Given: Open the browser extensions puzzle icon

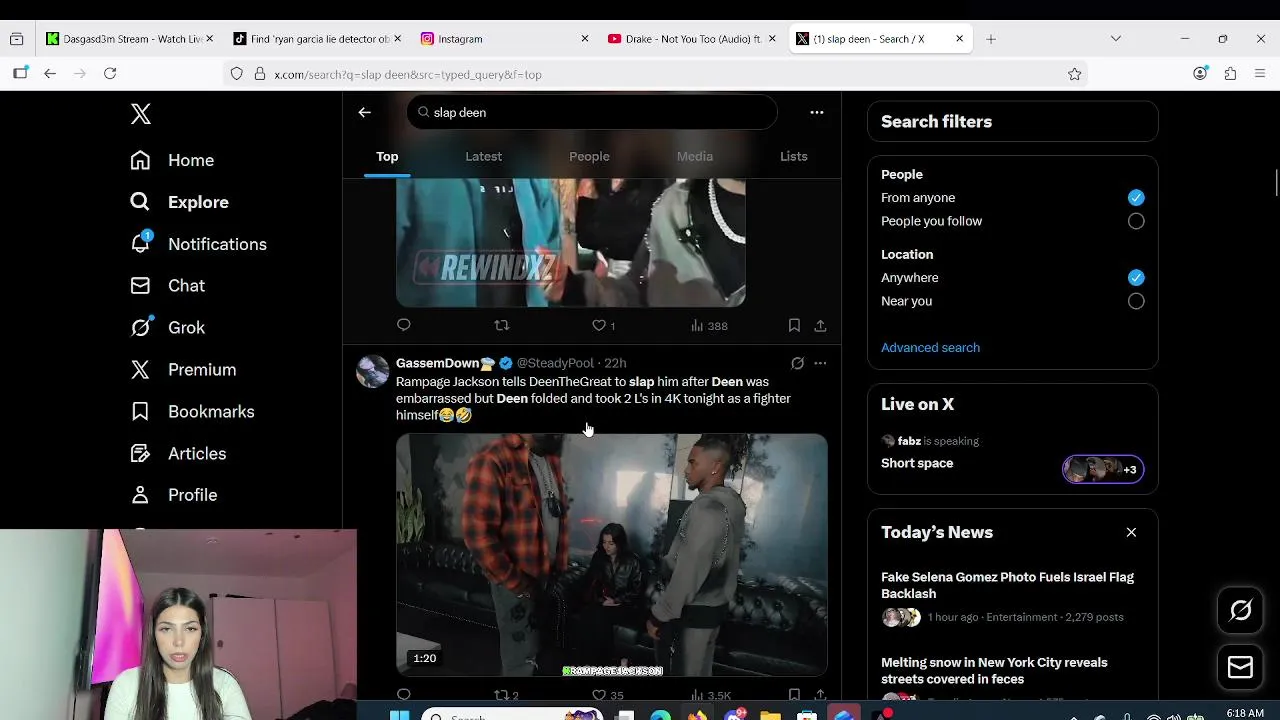Looking at the screenshot, I should [x=1230, y=74].
